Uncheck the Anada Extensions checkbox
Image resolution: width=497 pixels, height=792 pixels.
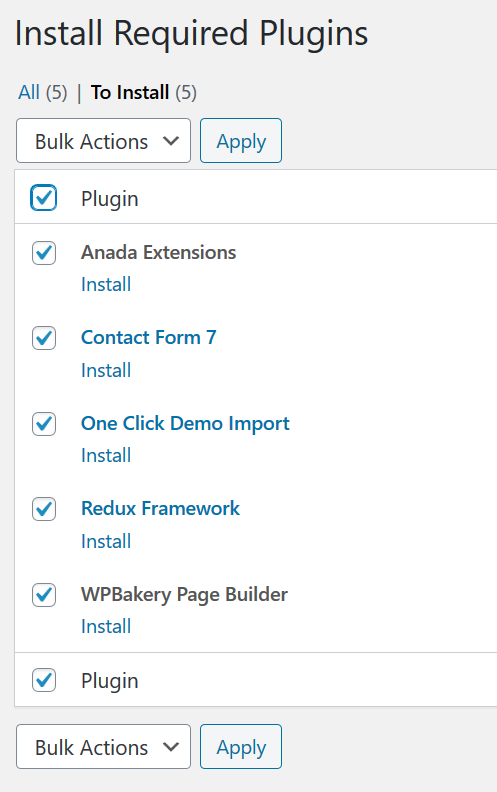(44, 253)
